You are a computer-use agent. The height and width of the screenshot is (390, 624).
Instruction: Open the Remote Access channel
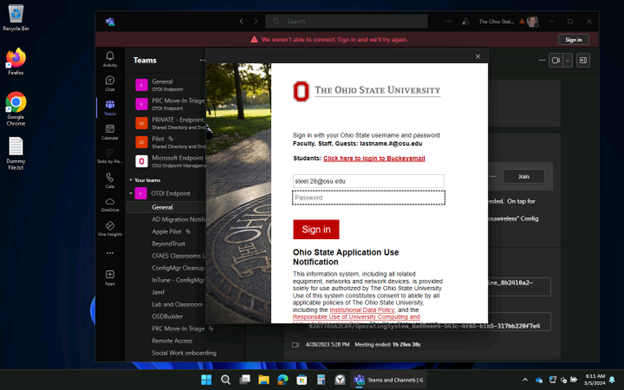(x=172, y=341)
